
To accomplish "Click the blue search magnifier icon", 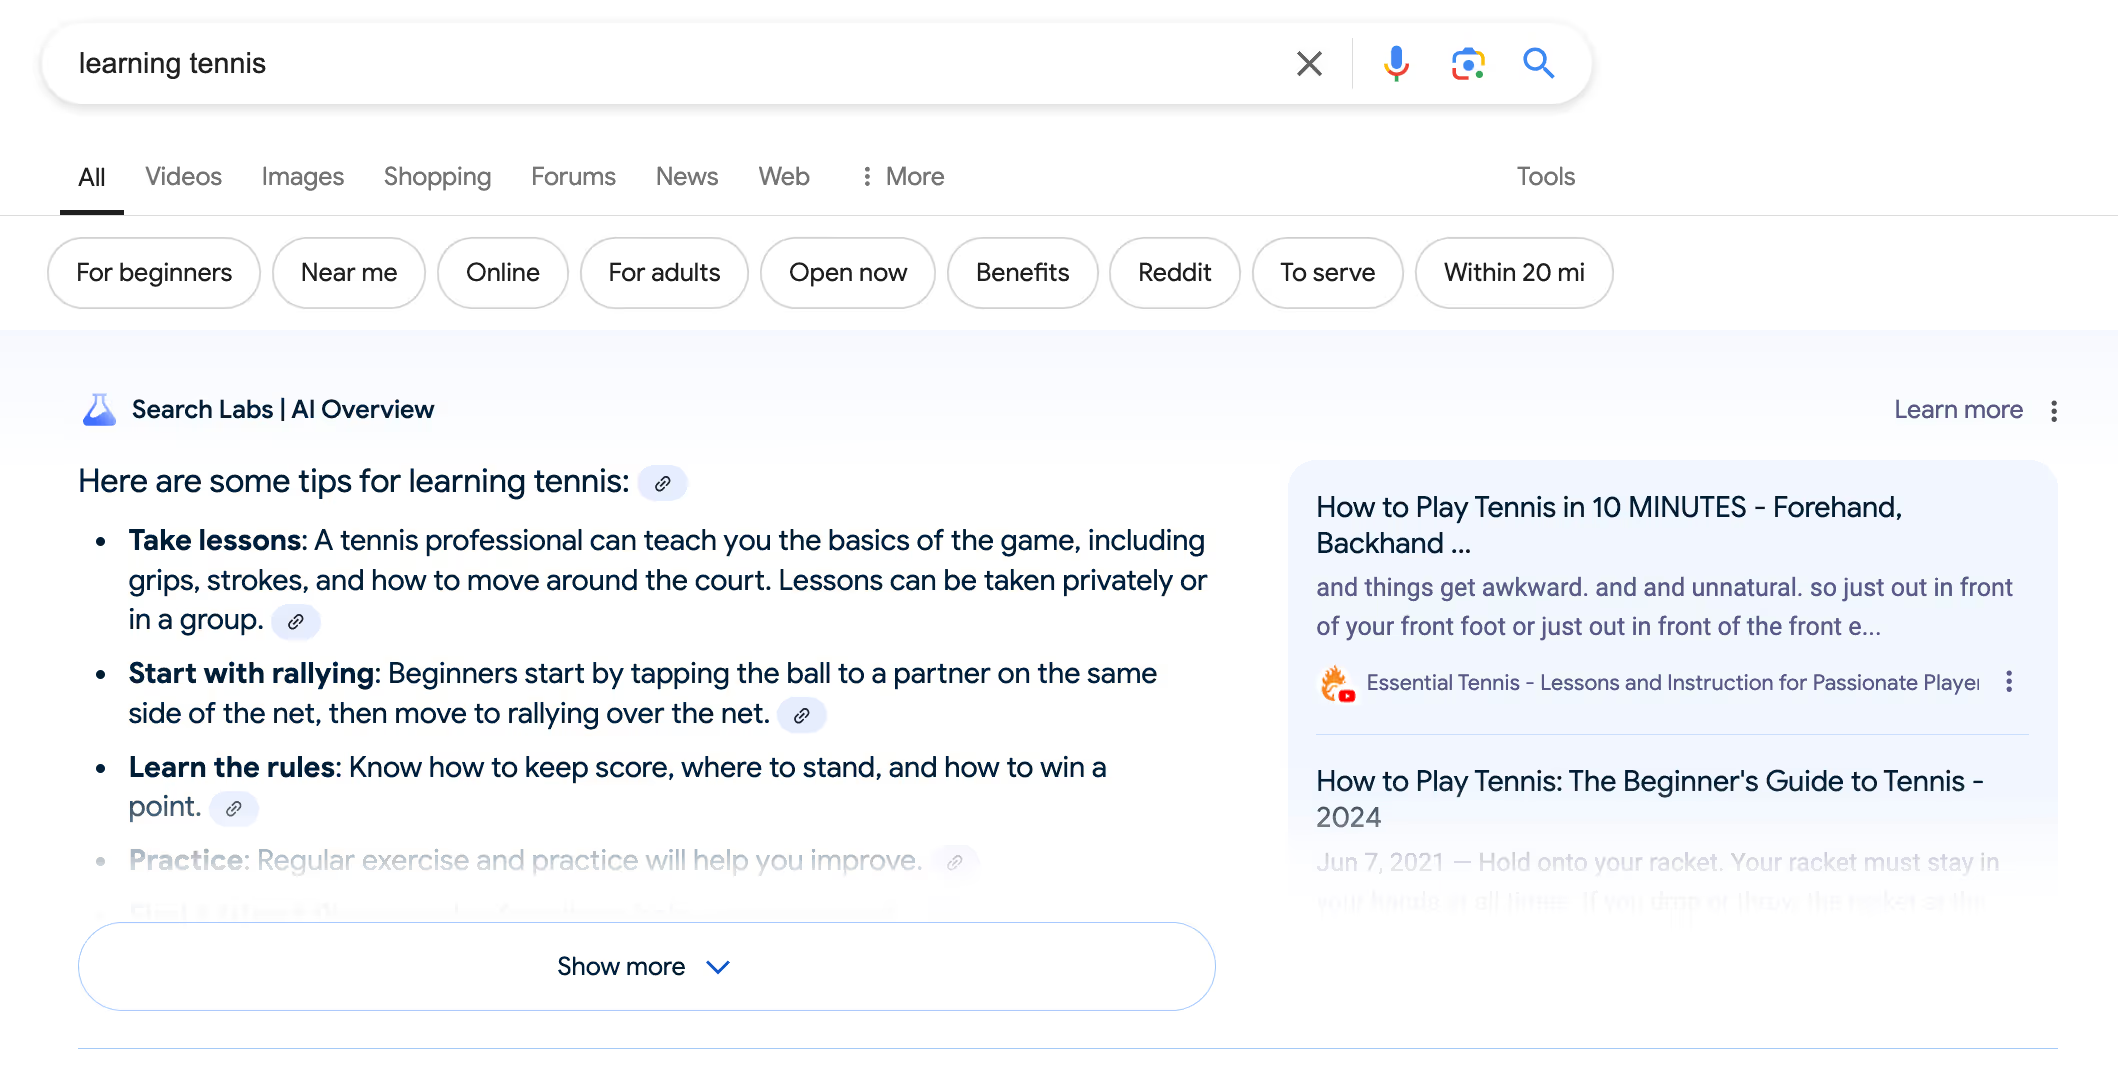I will pos(1538,64).
